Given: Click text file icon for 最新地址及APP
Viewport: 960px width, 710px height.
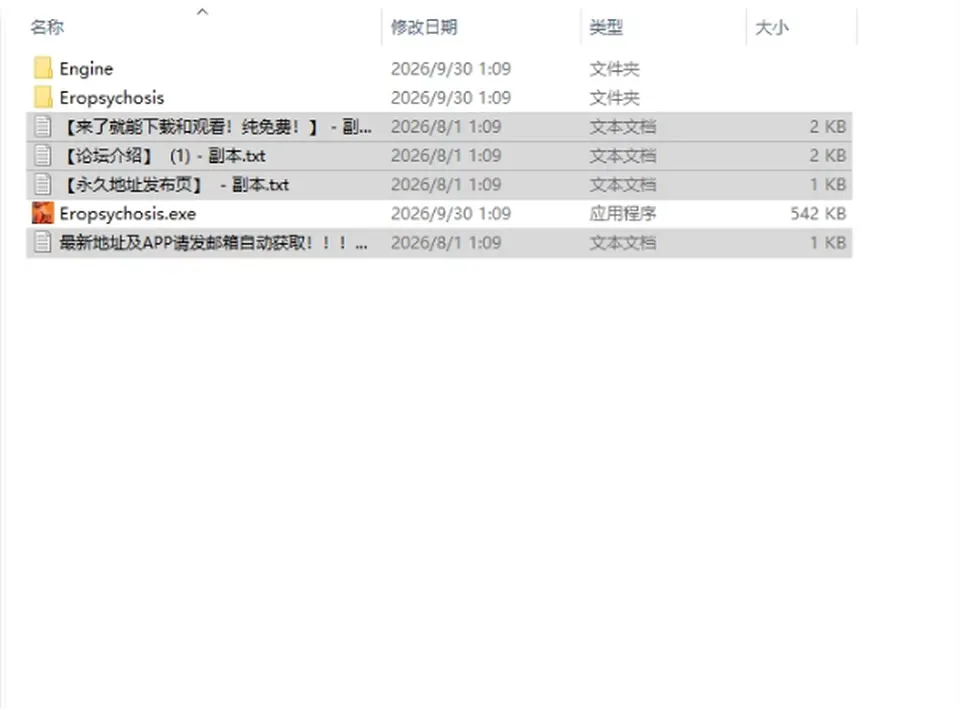Looking at the screenshot, I should point(43,242).
